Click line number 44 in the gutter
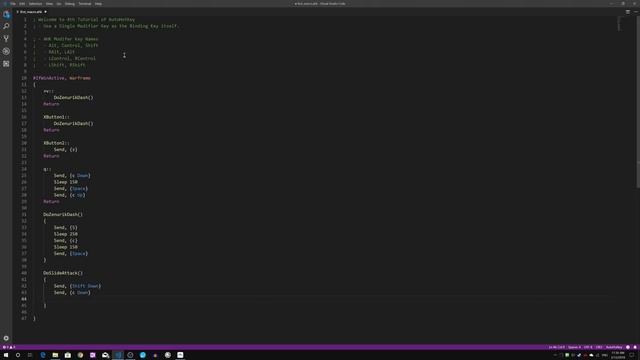 (24, 299)
